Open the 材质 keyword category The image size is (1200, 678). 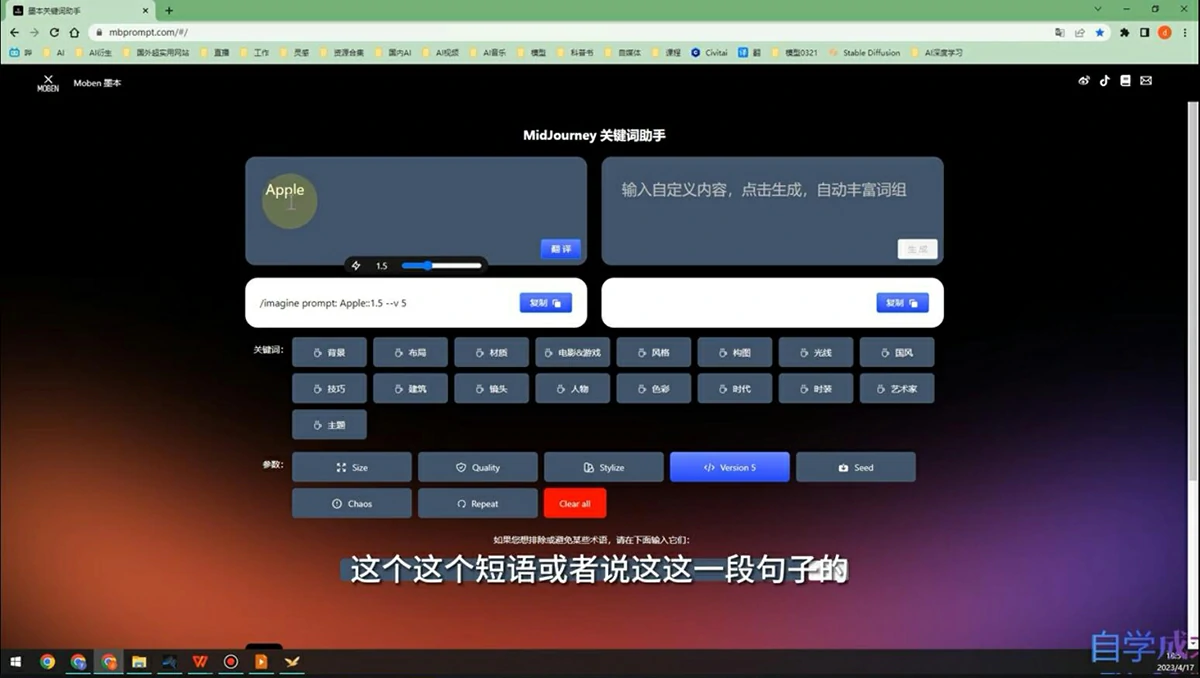[x=491, y=352]
